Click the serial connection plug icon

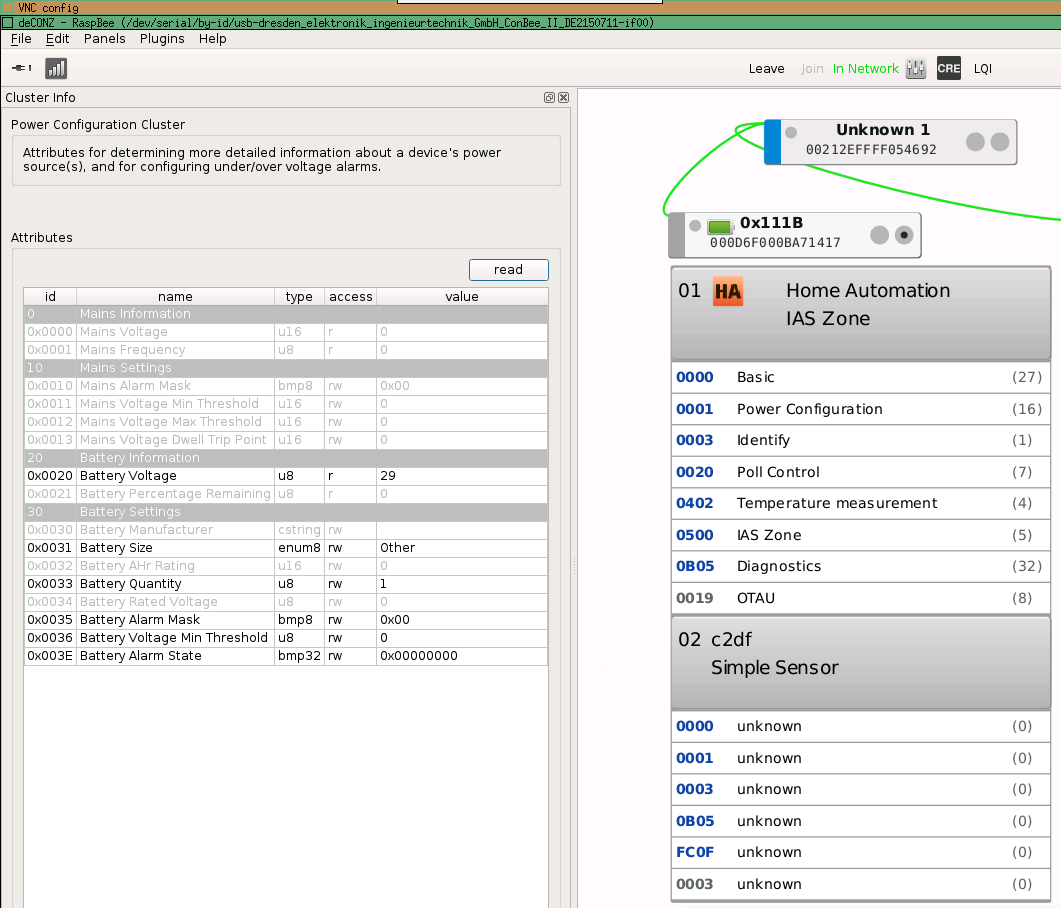[22, 68]
